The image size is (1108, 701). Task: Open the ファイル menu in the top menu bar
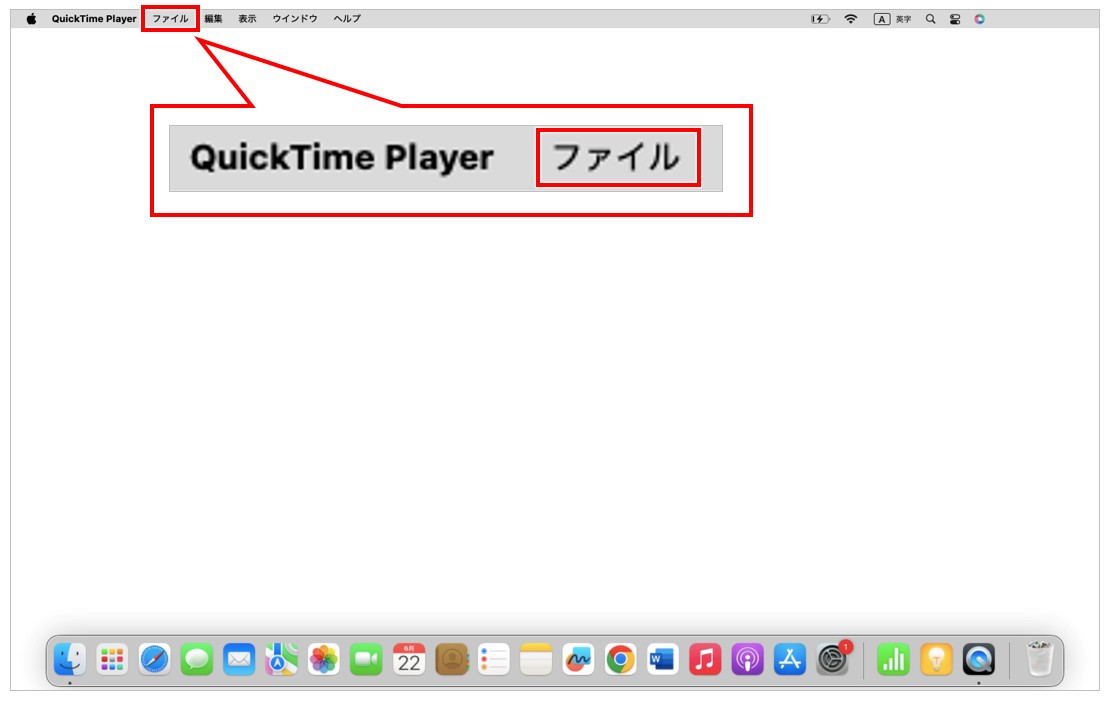tap(170, 19)
